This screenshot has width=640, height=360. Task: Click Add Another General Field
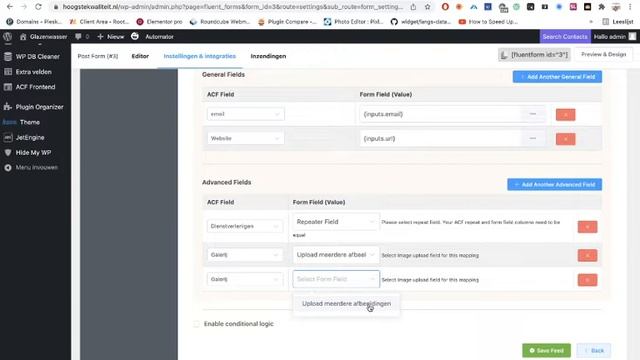[x=557, y=77]
